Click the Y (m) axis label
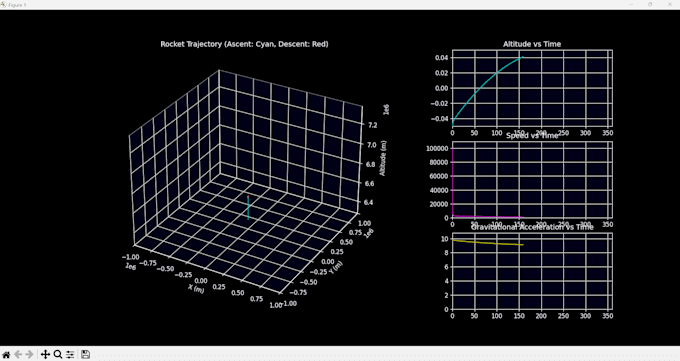This screenshot has height=361, width=680. (x=335, y=268)
